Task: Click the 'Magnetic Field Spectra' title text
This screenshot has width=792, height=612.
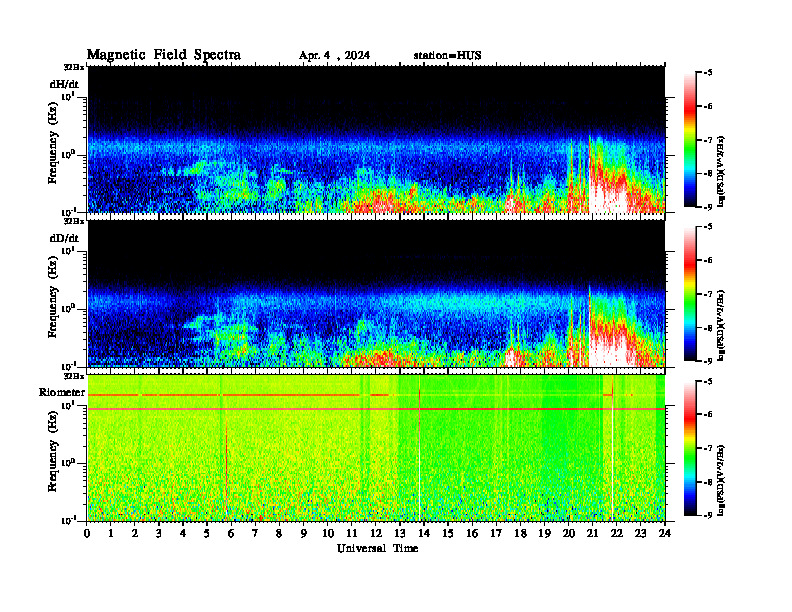Action: 164,55
